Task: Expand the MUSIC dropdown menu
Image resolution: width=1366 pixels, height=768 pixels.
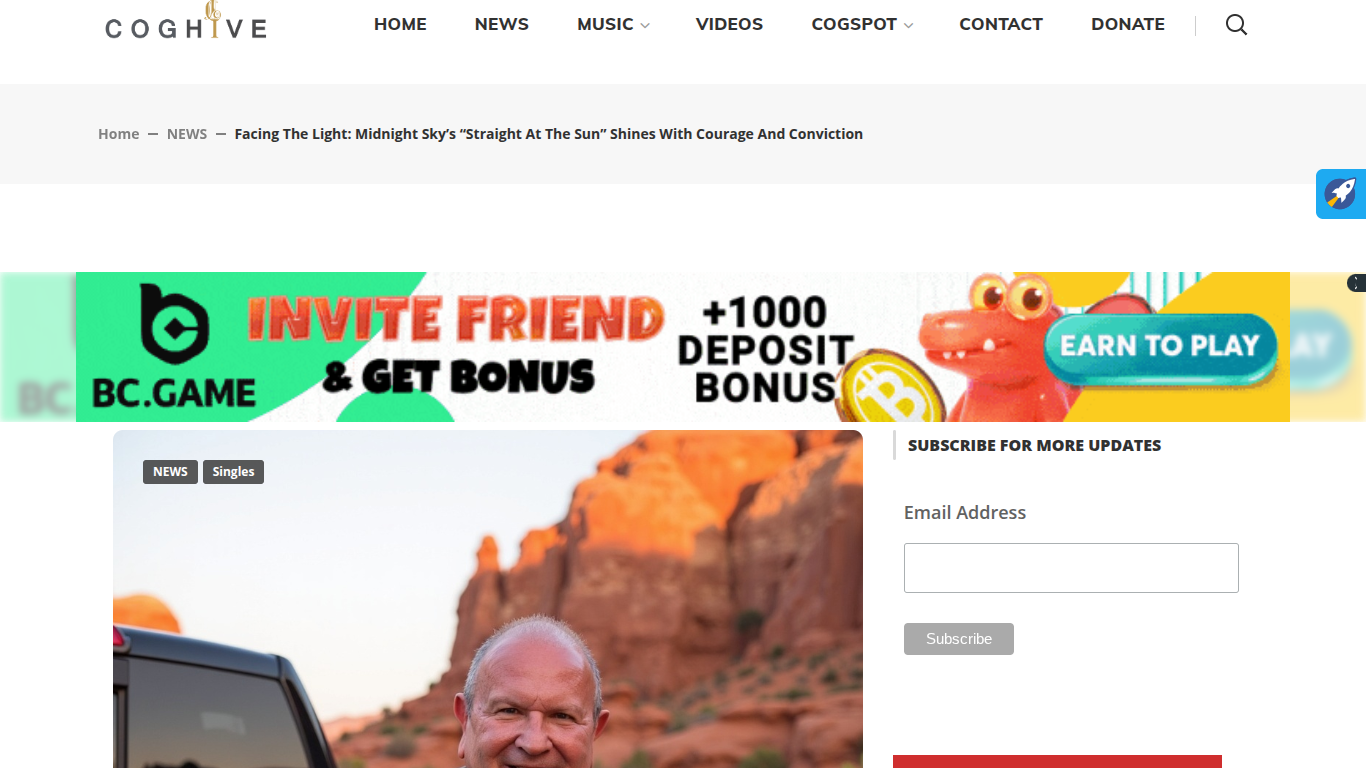Action: point(613,24)
